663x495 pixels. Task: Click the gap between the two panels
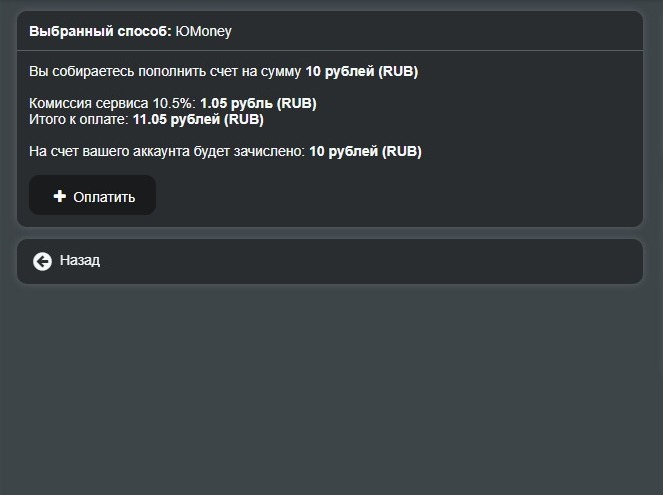coord(330,233)
